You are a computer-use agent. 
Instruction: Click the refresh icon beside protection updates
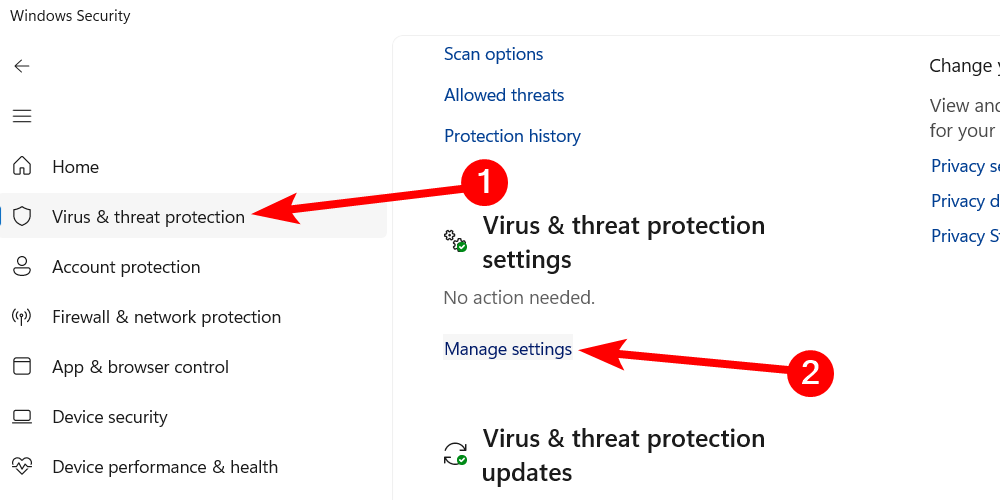coord(455,454)
